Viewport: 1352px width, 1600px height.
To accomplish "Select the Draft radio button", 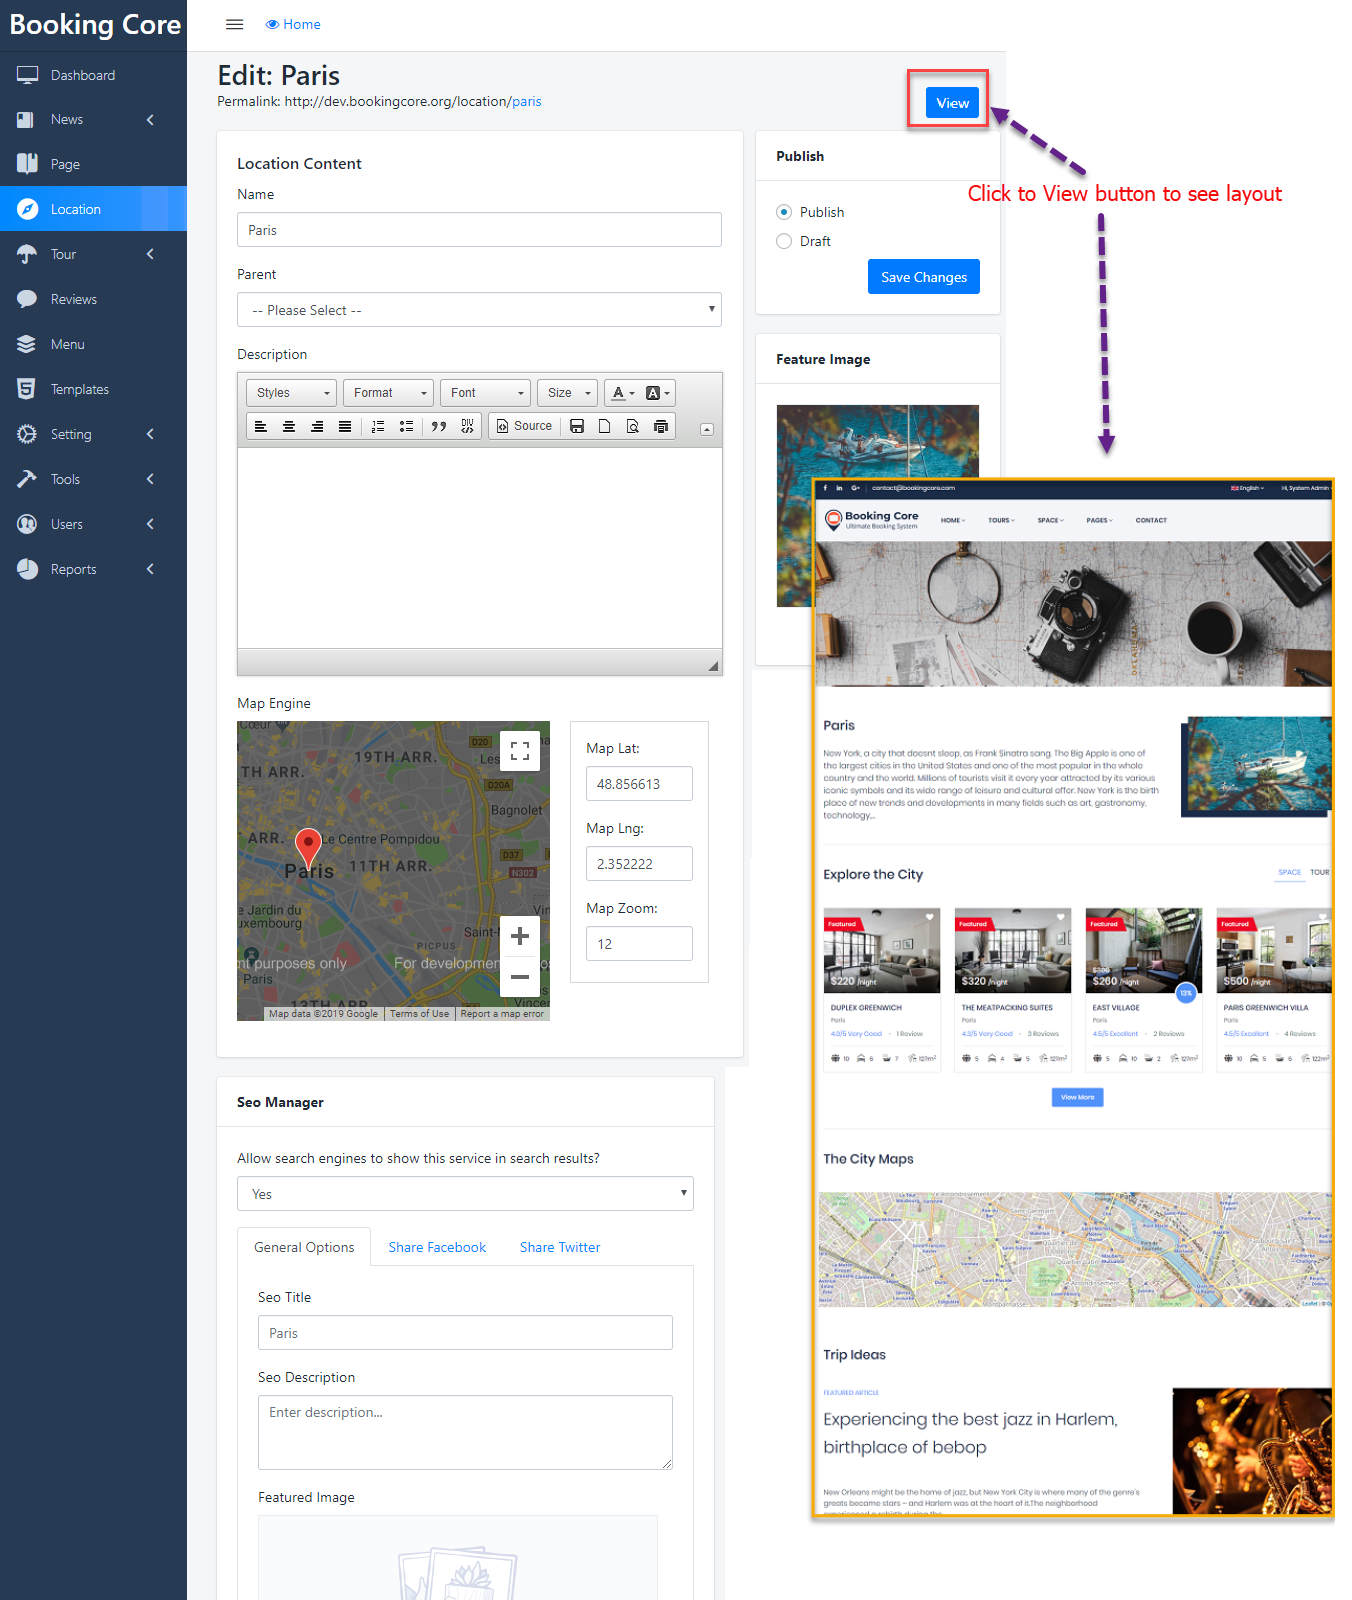I will 784,241.
